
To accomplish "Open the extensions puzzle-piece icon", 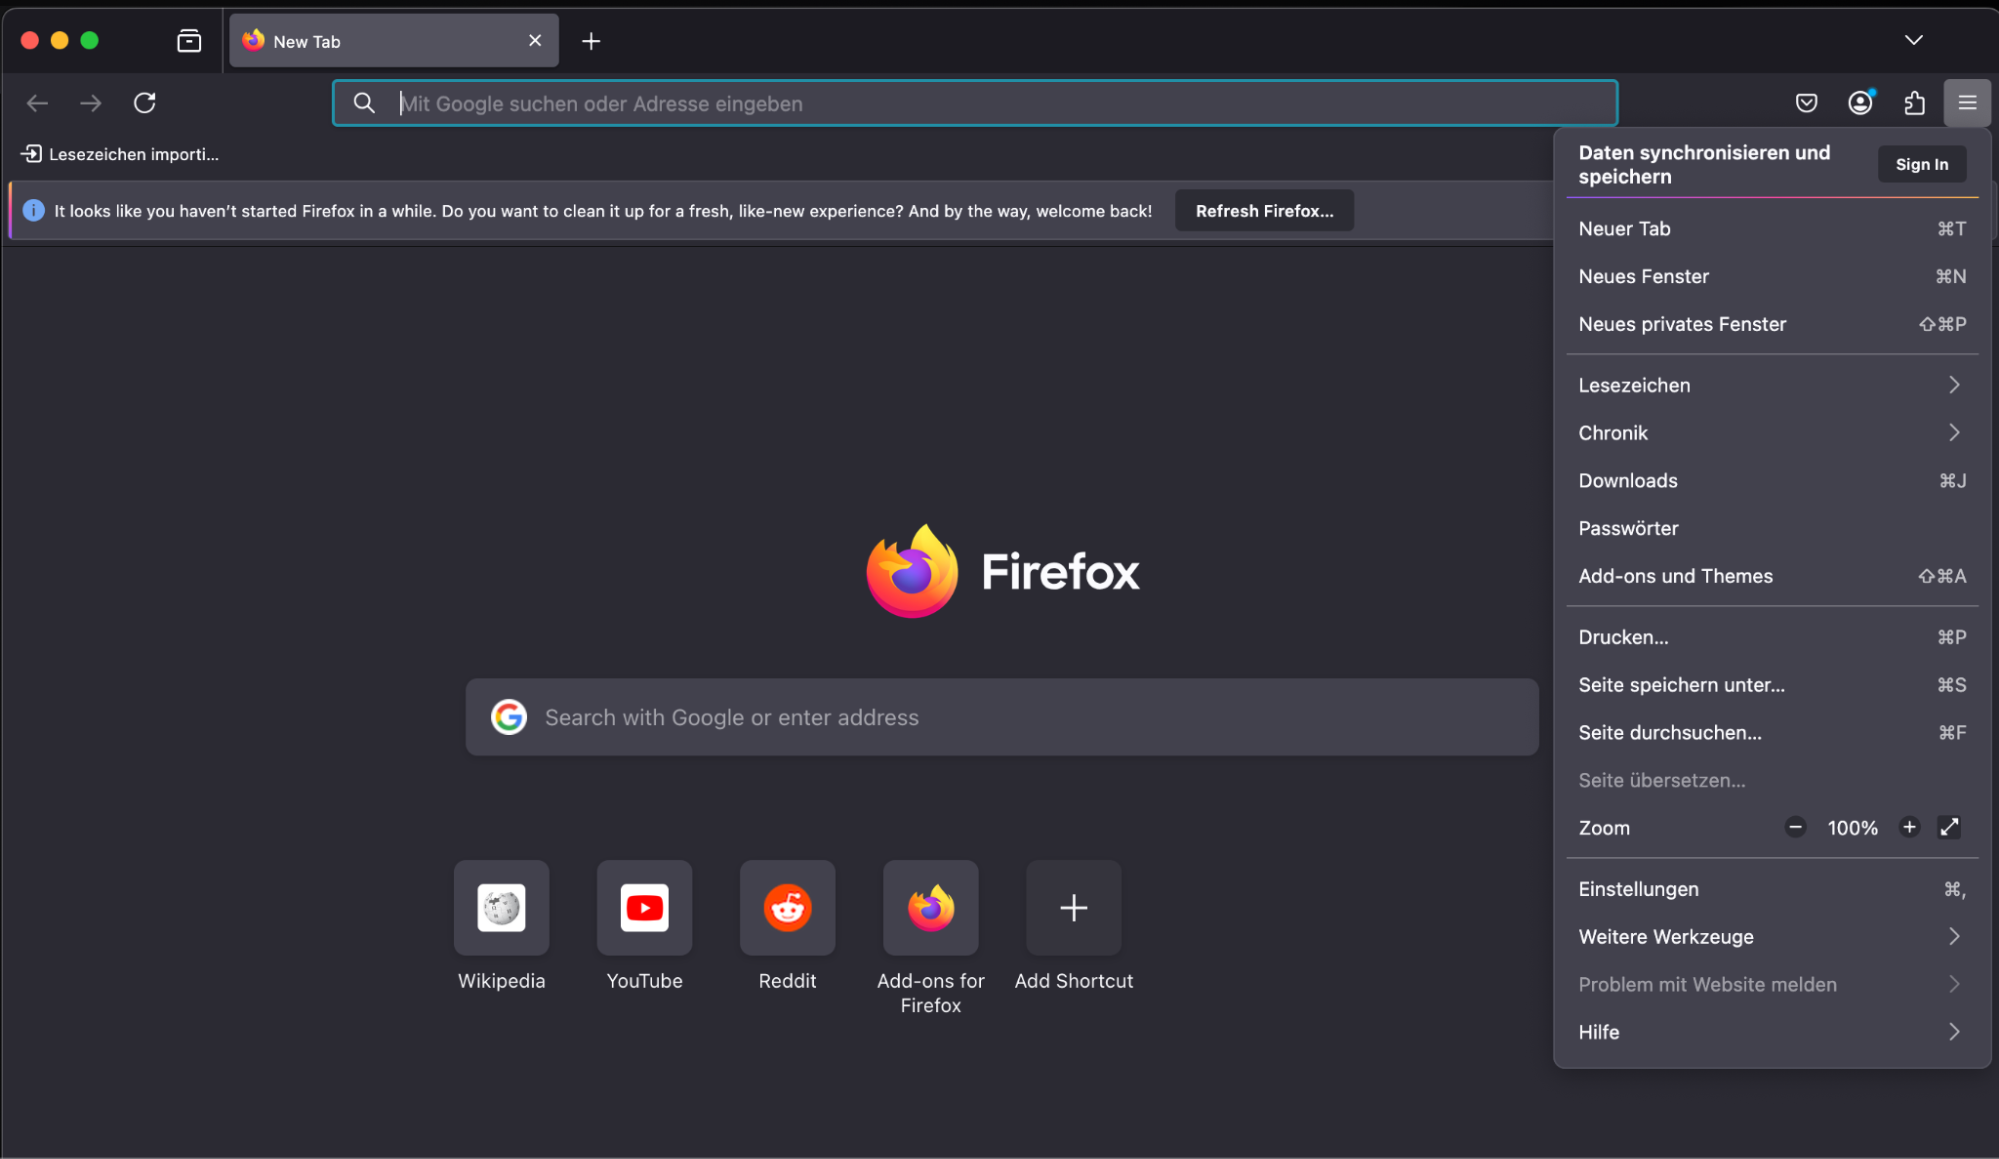I will click(x=1915, y=103).
